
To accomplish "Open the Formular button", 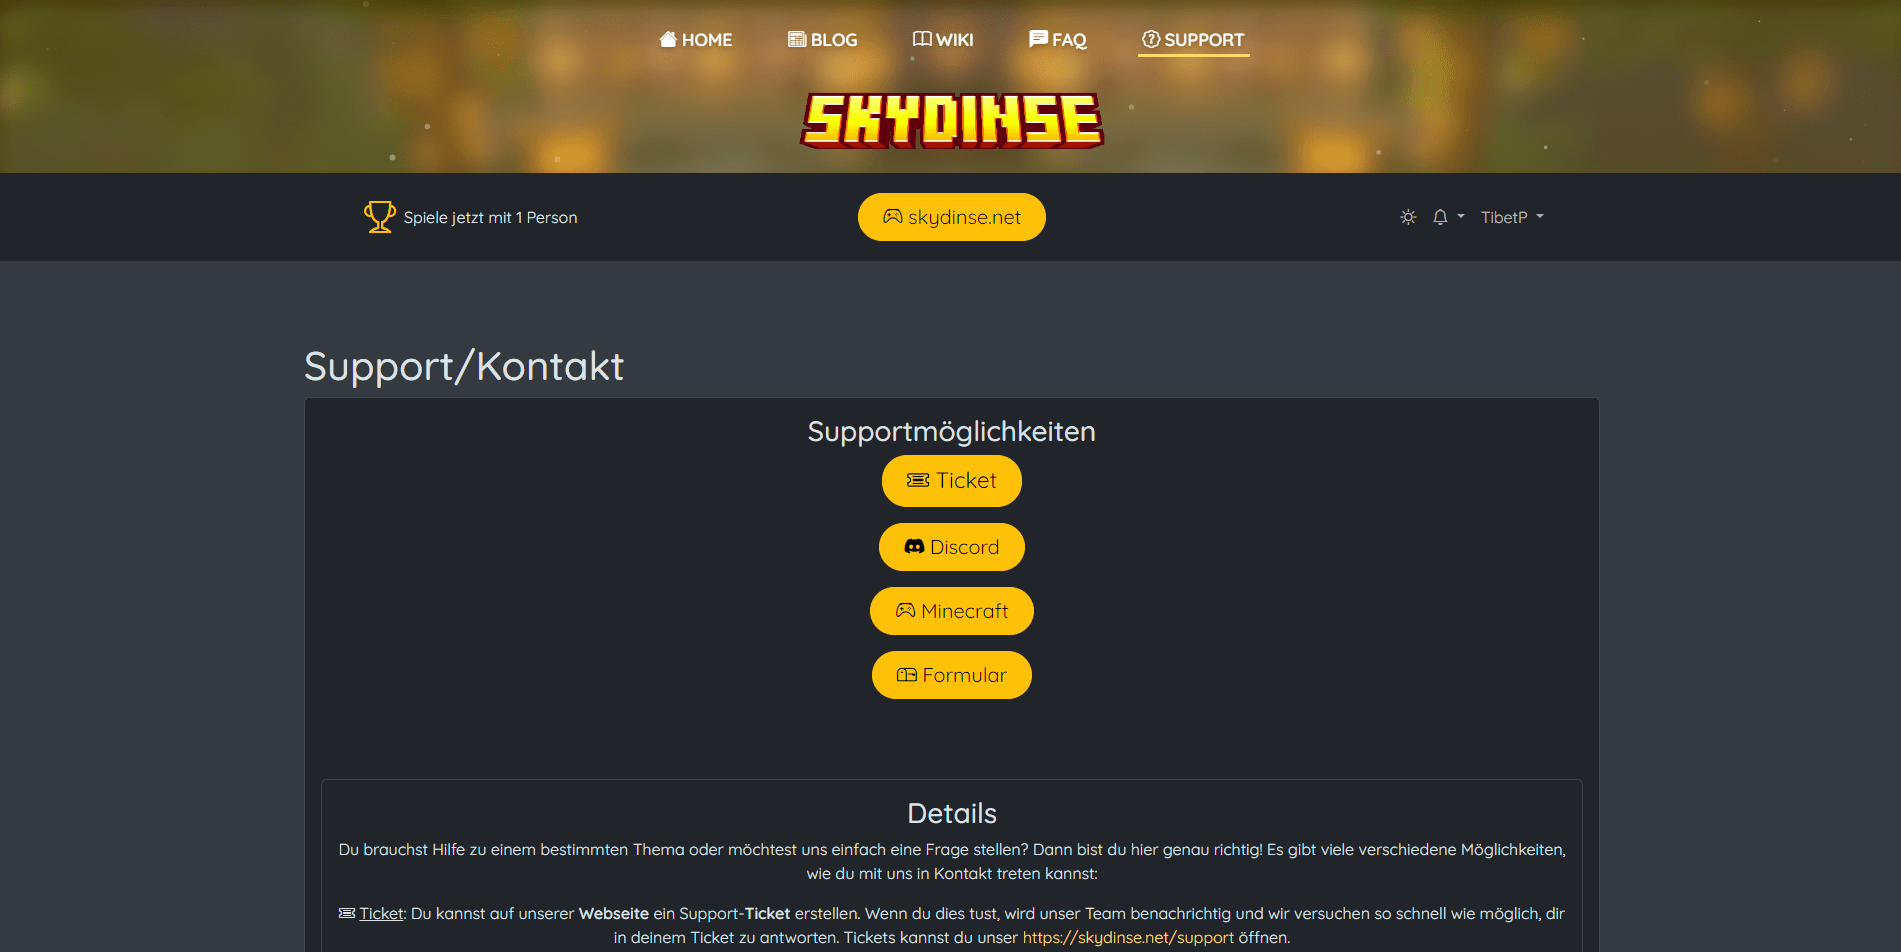I will (x=952, y=675).
